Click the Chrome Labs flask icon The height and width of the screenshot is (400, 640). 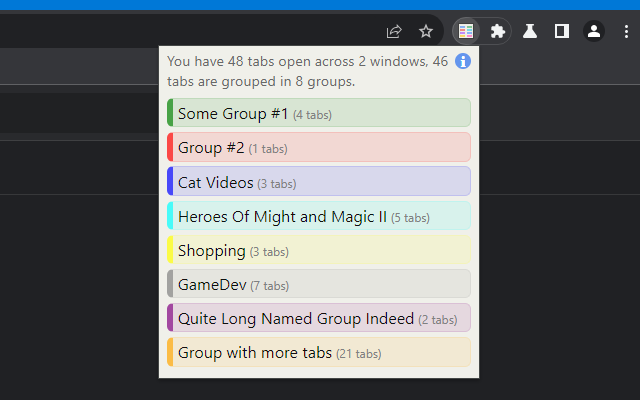530,31
